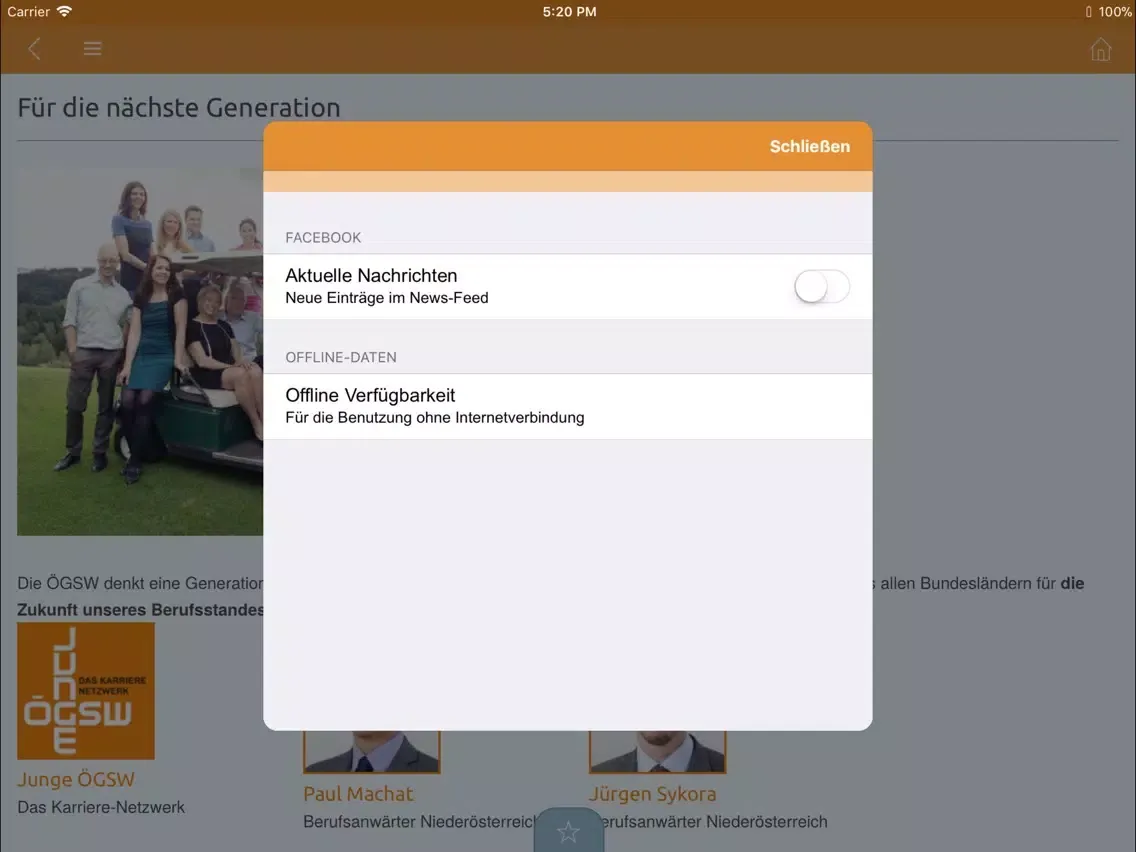
Task: Click the battery 100% indicator
Action: [1108, 12]
